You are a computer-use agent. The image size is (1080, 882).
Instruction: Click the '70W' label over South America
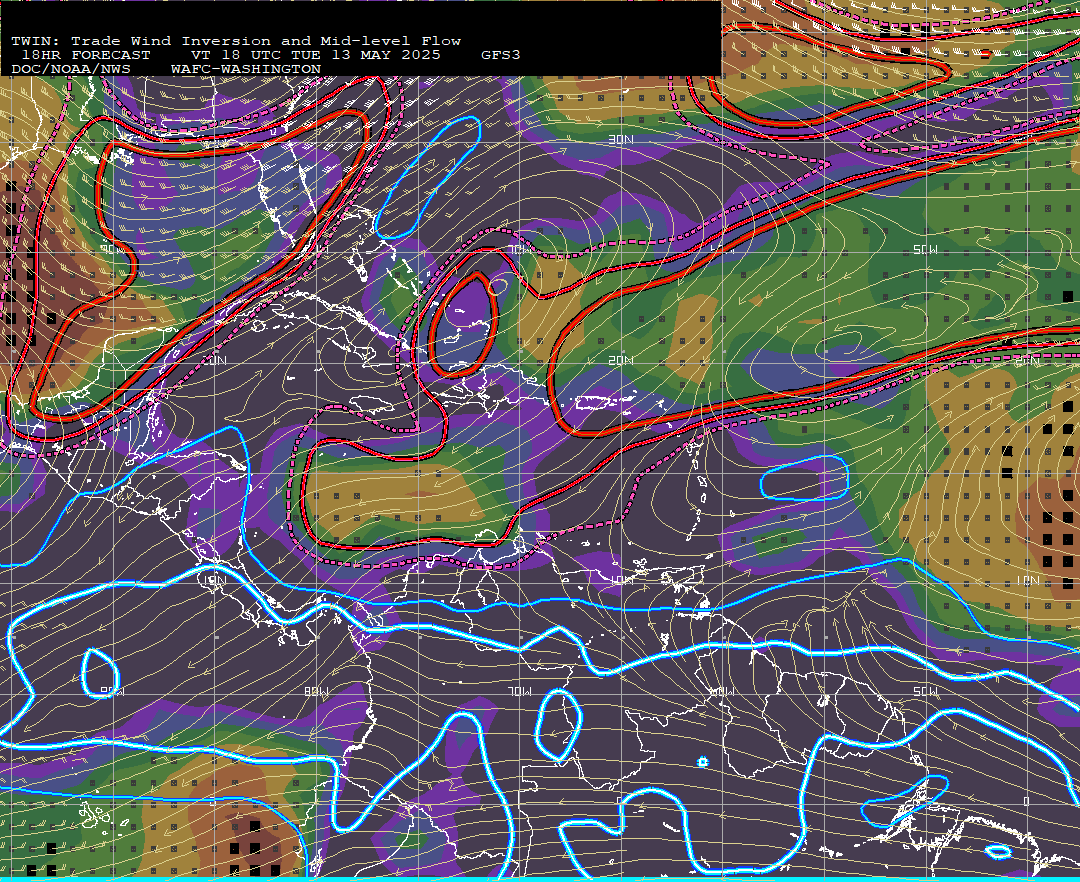pyautogui.click(x=520, y=691)
